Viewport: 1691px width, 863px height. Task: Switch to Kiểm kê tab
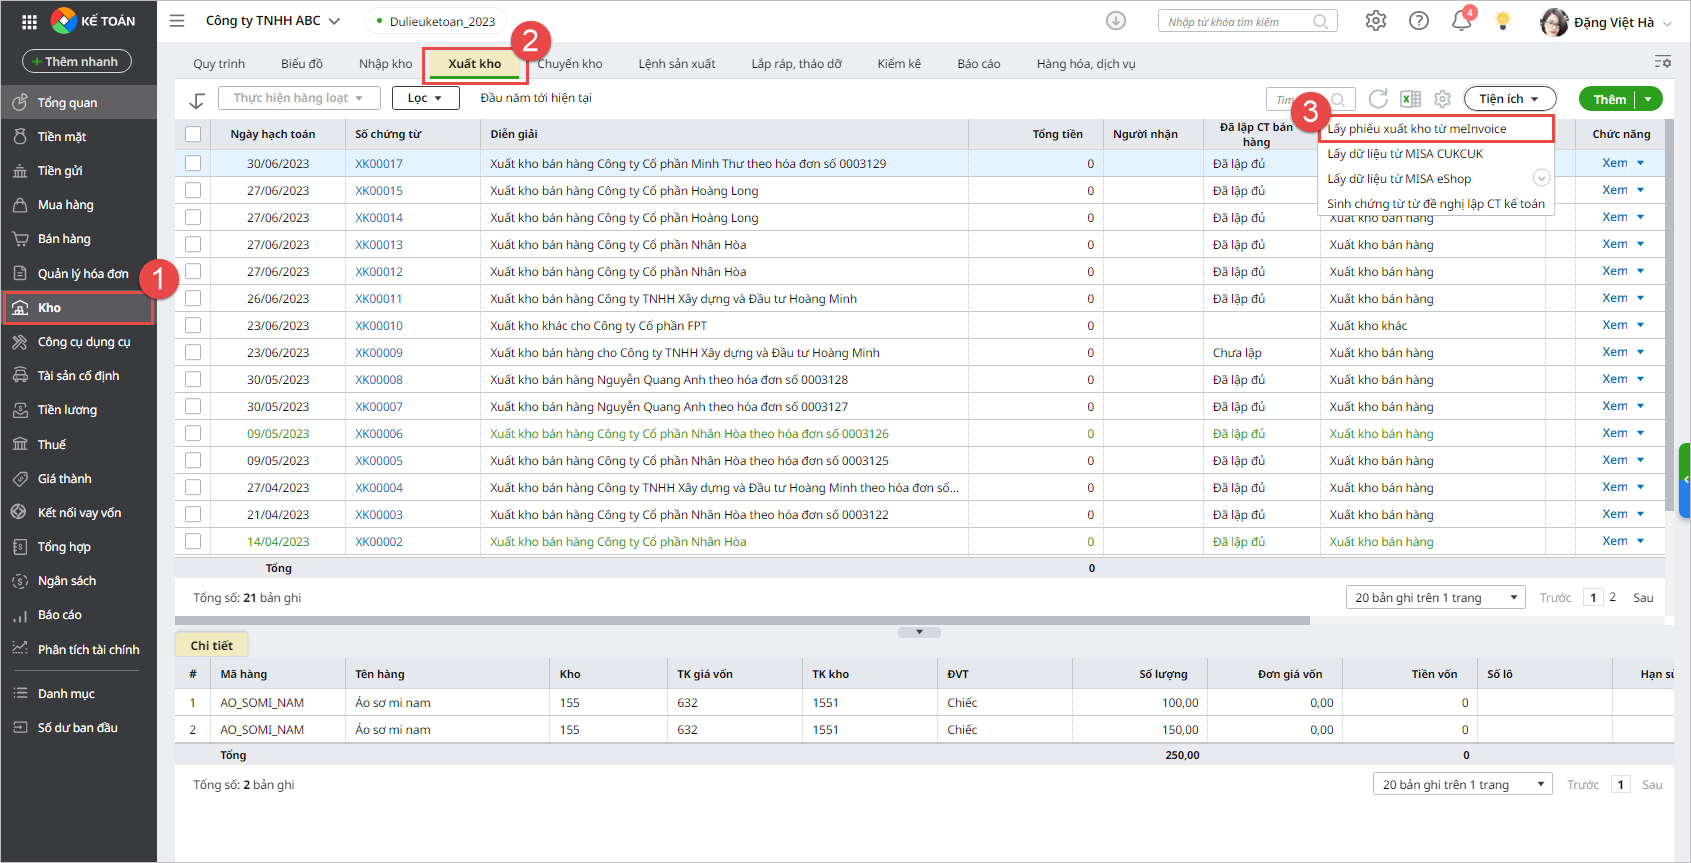[899, 64]
